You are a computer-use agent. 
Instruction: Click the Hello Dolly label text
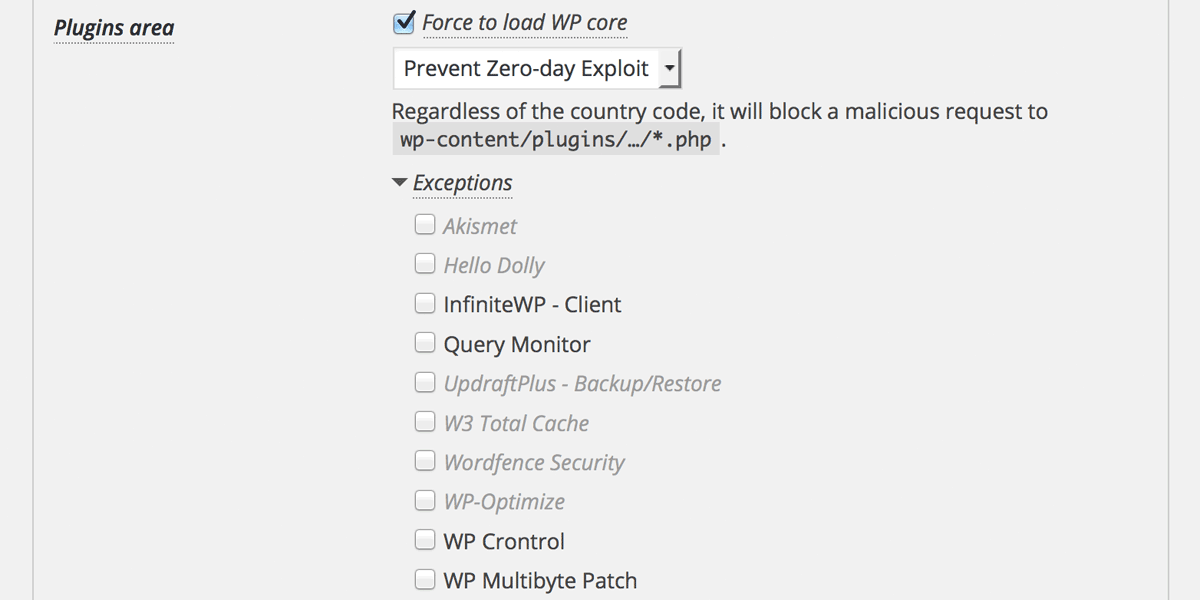click(x=494, y=265)
